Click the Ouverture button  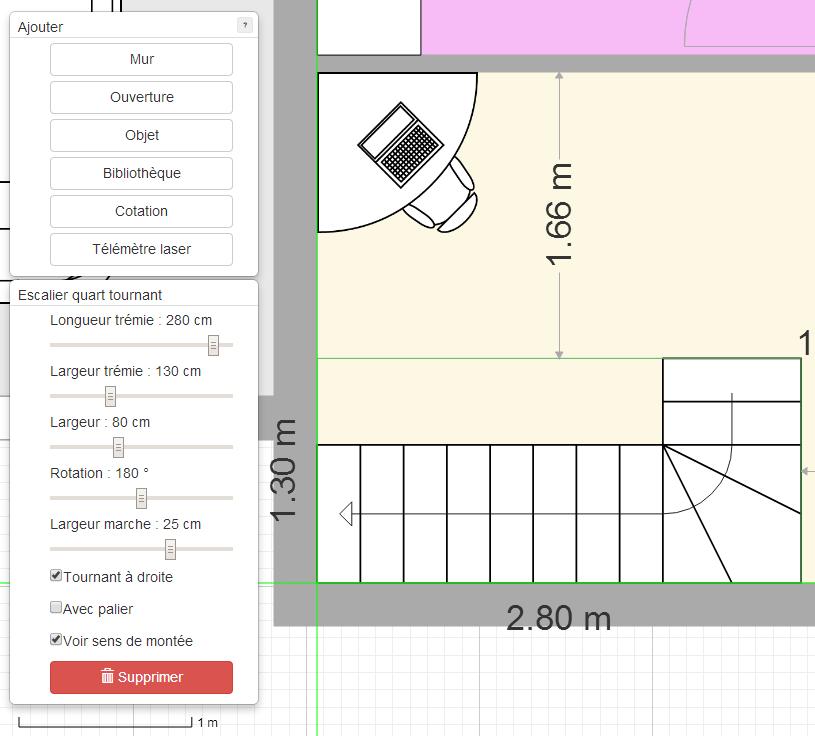click(x=140, y=97)
